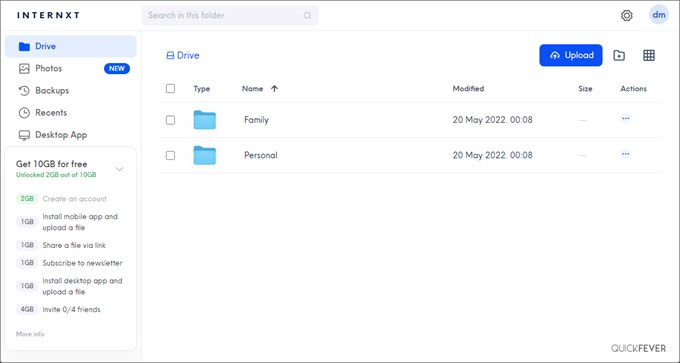The height and width of the screenshot is (363, 680).
Task: Open the More info link
Action: point(30,334)
